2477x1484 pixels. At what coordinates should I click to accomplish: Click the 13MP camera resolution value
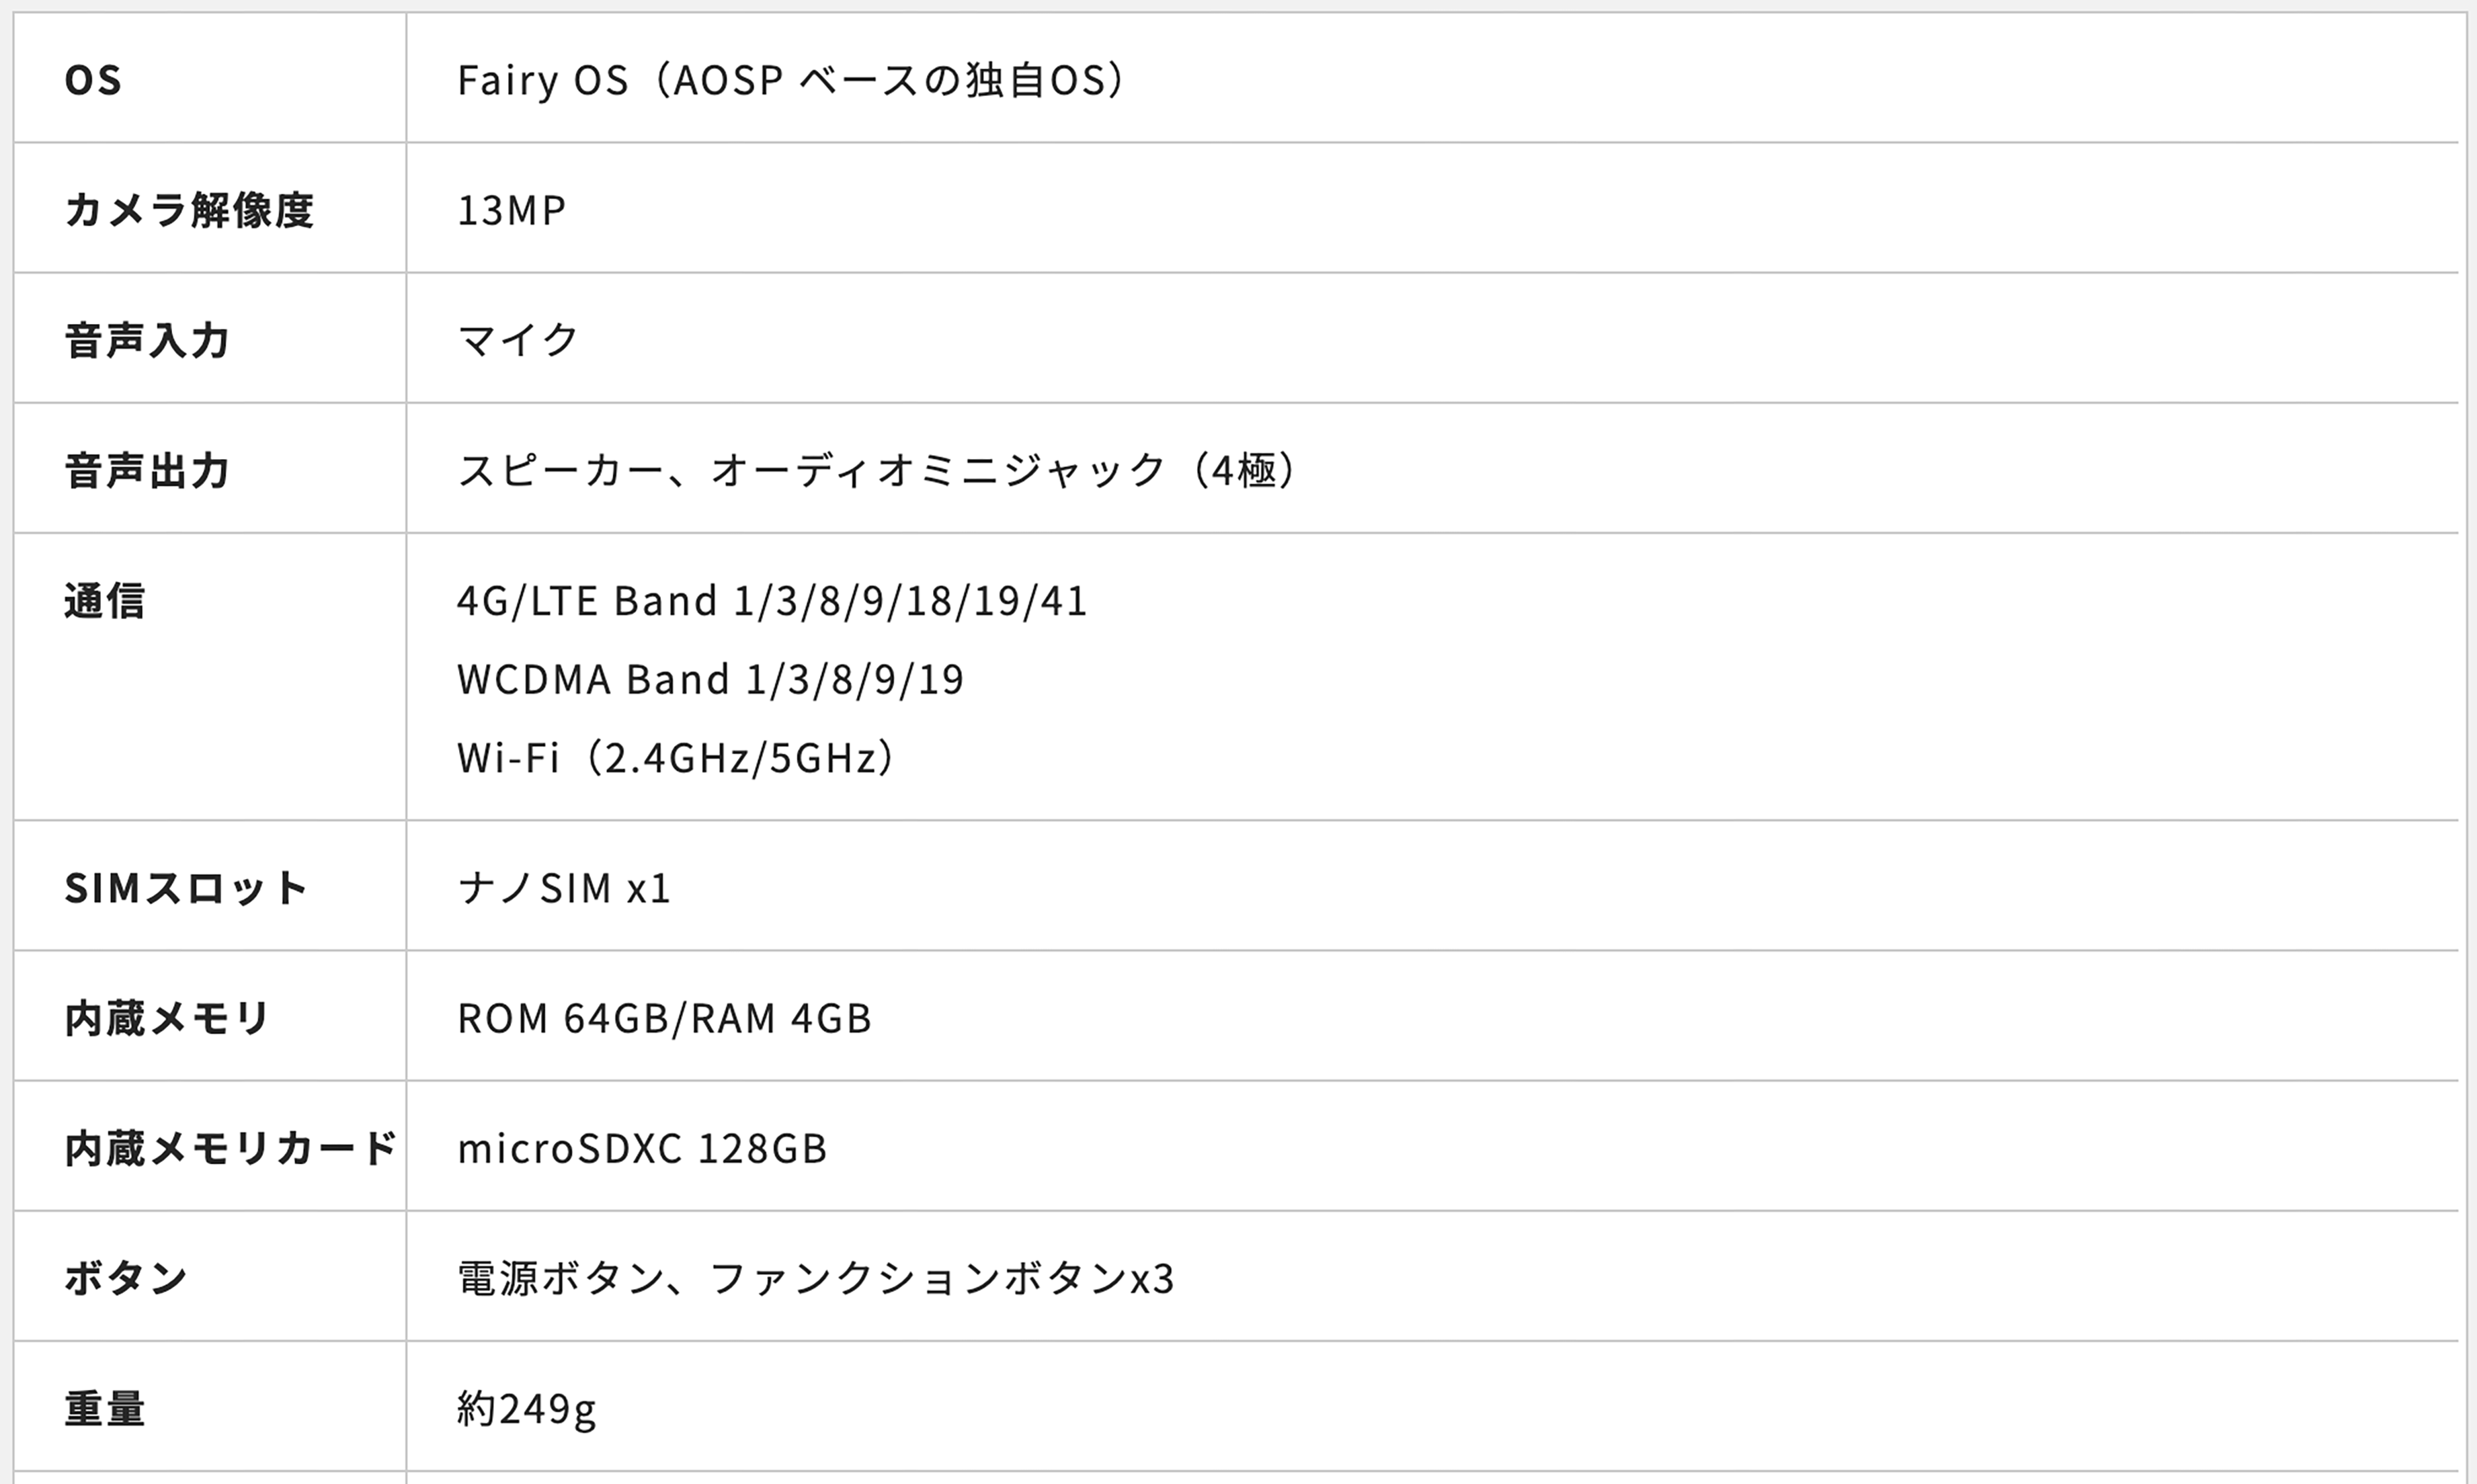point(511,210)
